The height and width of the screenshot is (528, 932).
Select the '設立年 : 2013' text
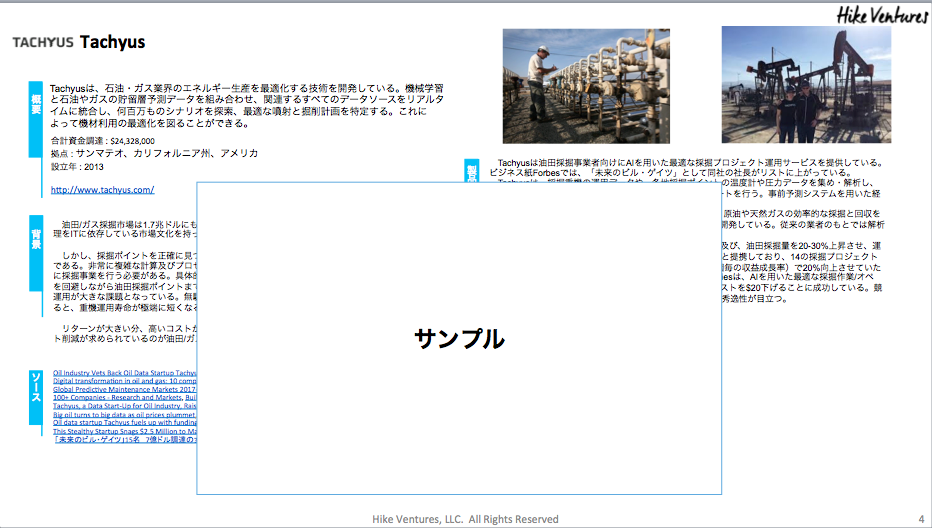point(77,166)
